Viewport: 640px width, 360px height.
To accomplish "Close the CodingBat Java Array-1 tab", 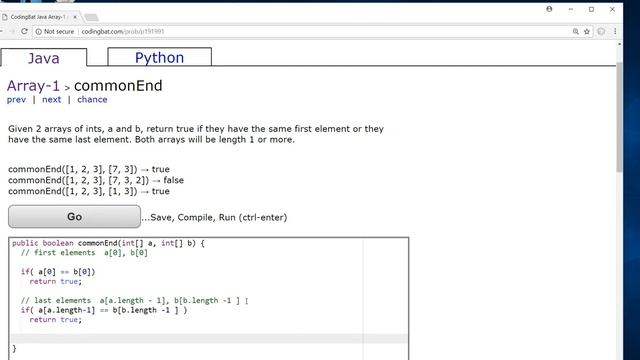I will (75, 17).
